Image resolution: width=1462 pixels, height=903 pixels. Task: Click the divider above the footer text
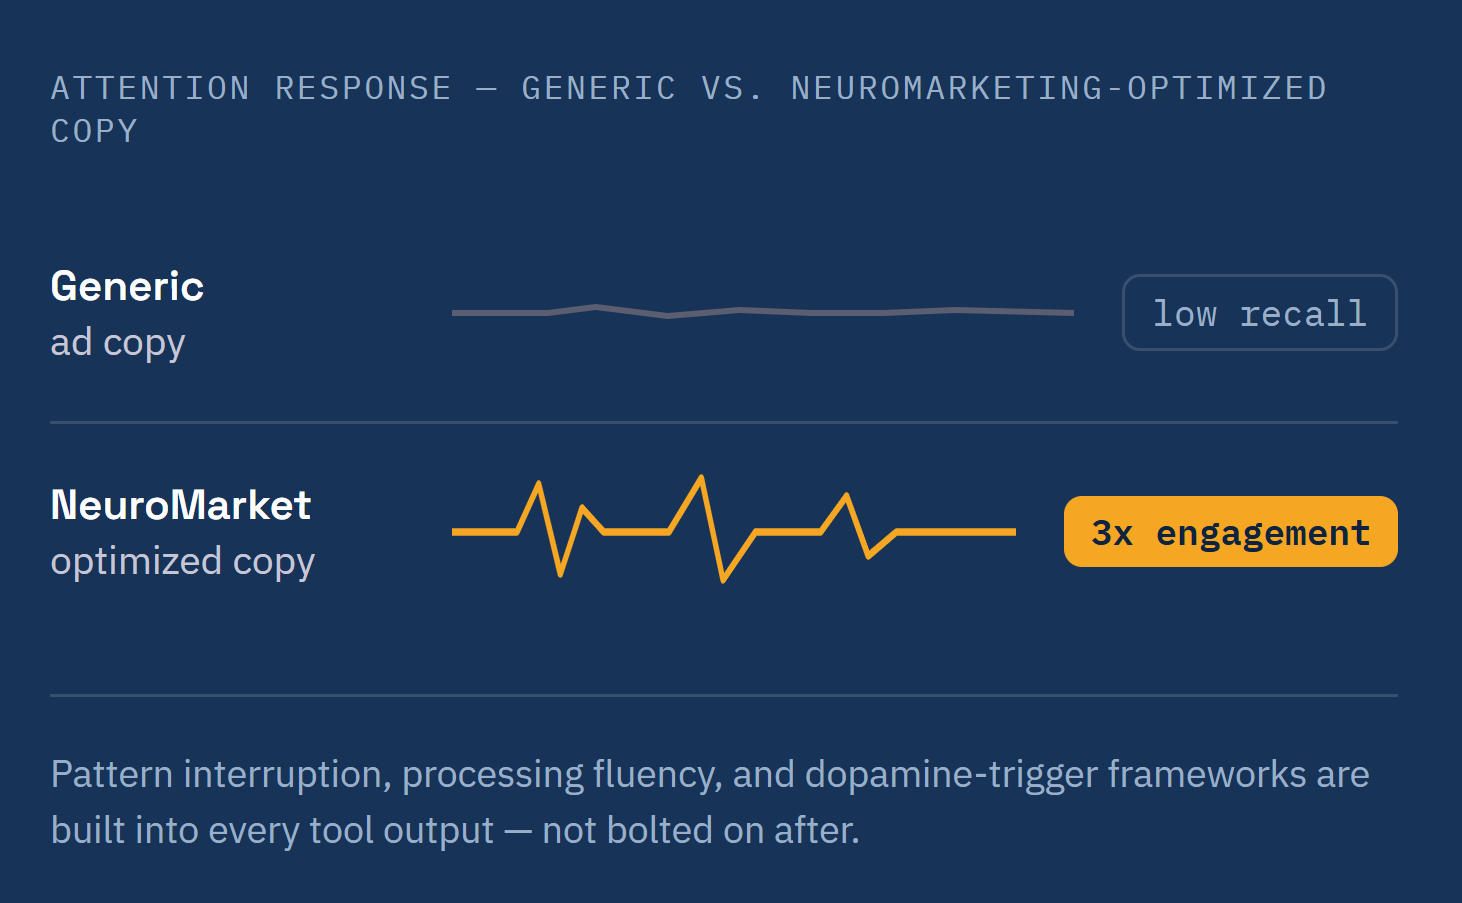(x=724, y=695)
